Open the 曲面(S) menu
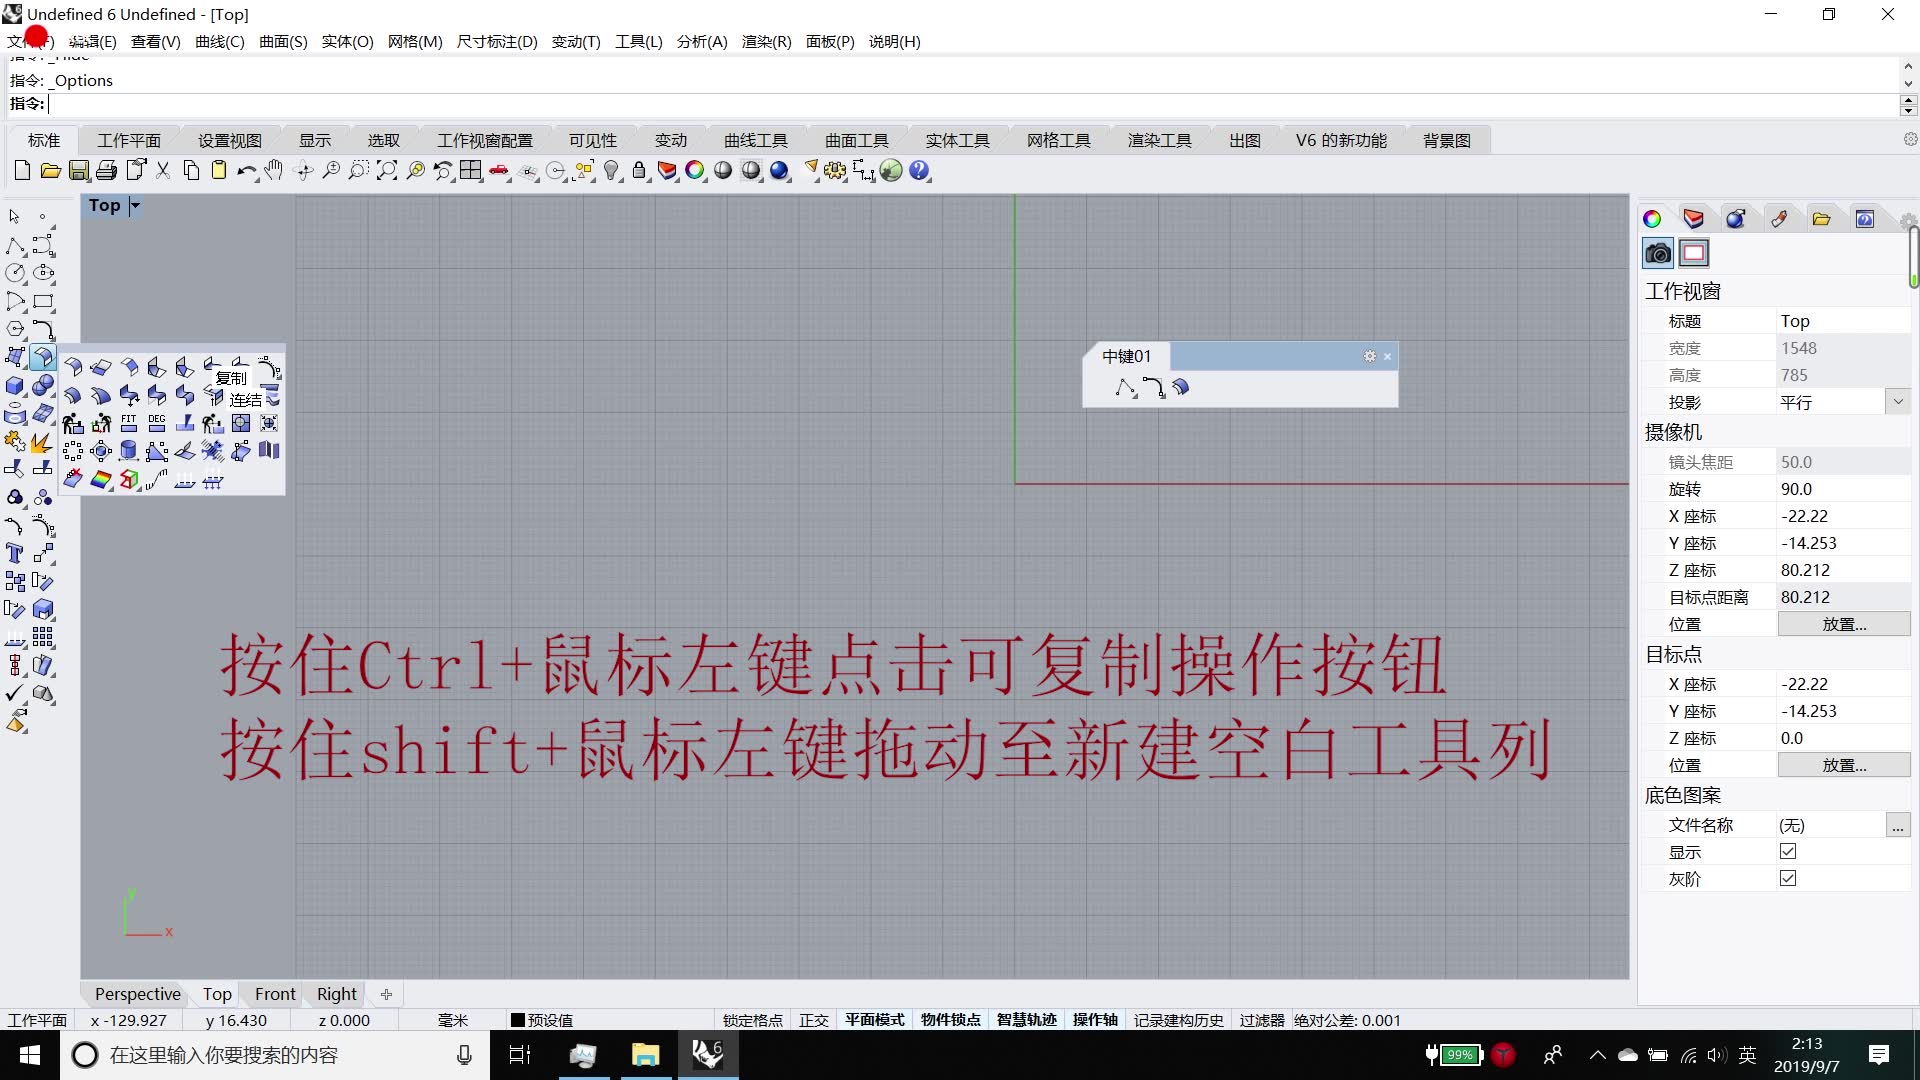The height and width of the screenshot is (1080, 1920). pyautogui.click(x=283, y=41)
